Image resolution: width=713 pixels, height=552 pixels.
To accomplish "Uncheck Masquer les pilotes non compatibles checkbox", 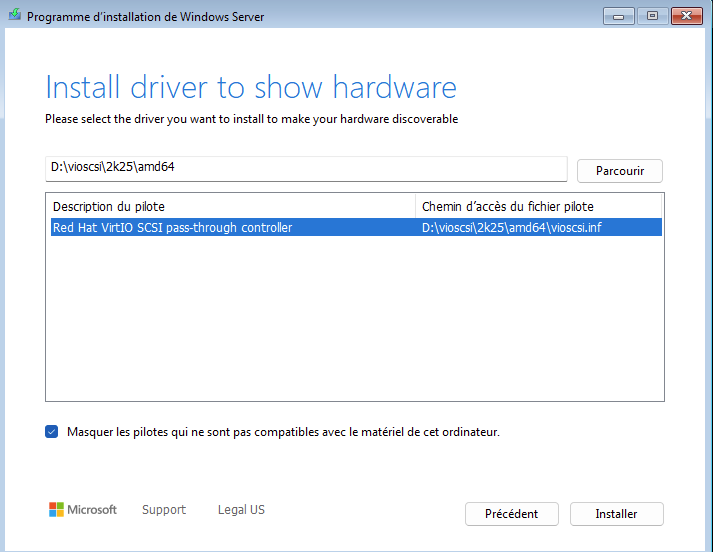I will pyautogui.click(x=51, y=432).
